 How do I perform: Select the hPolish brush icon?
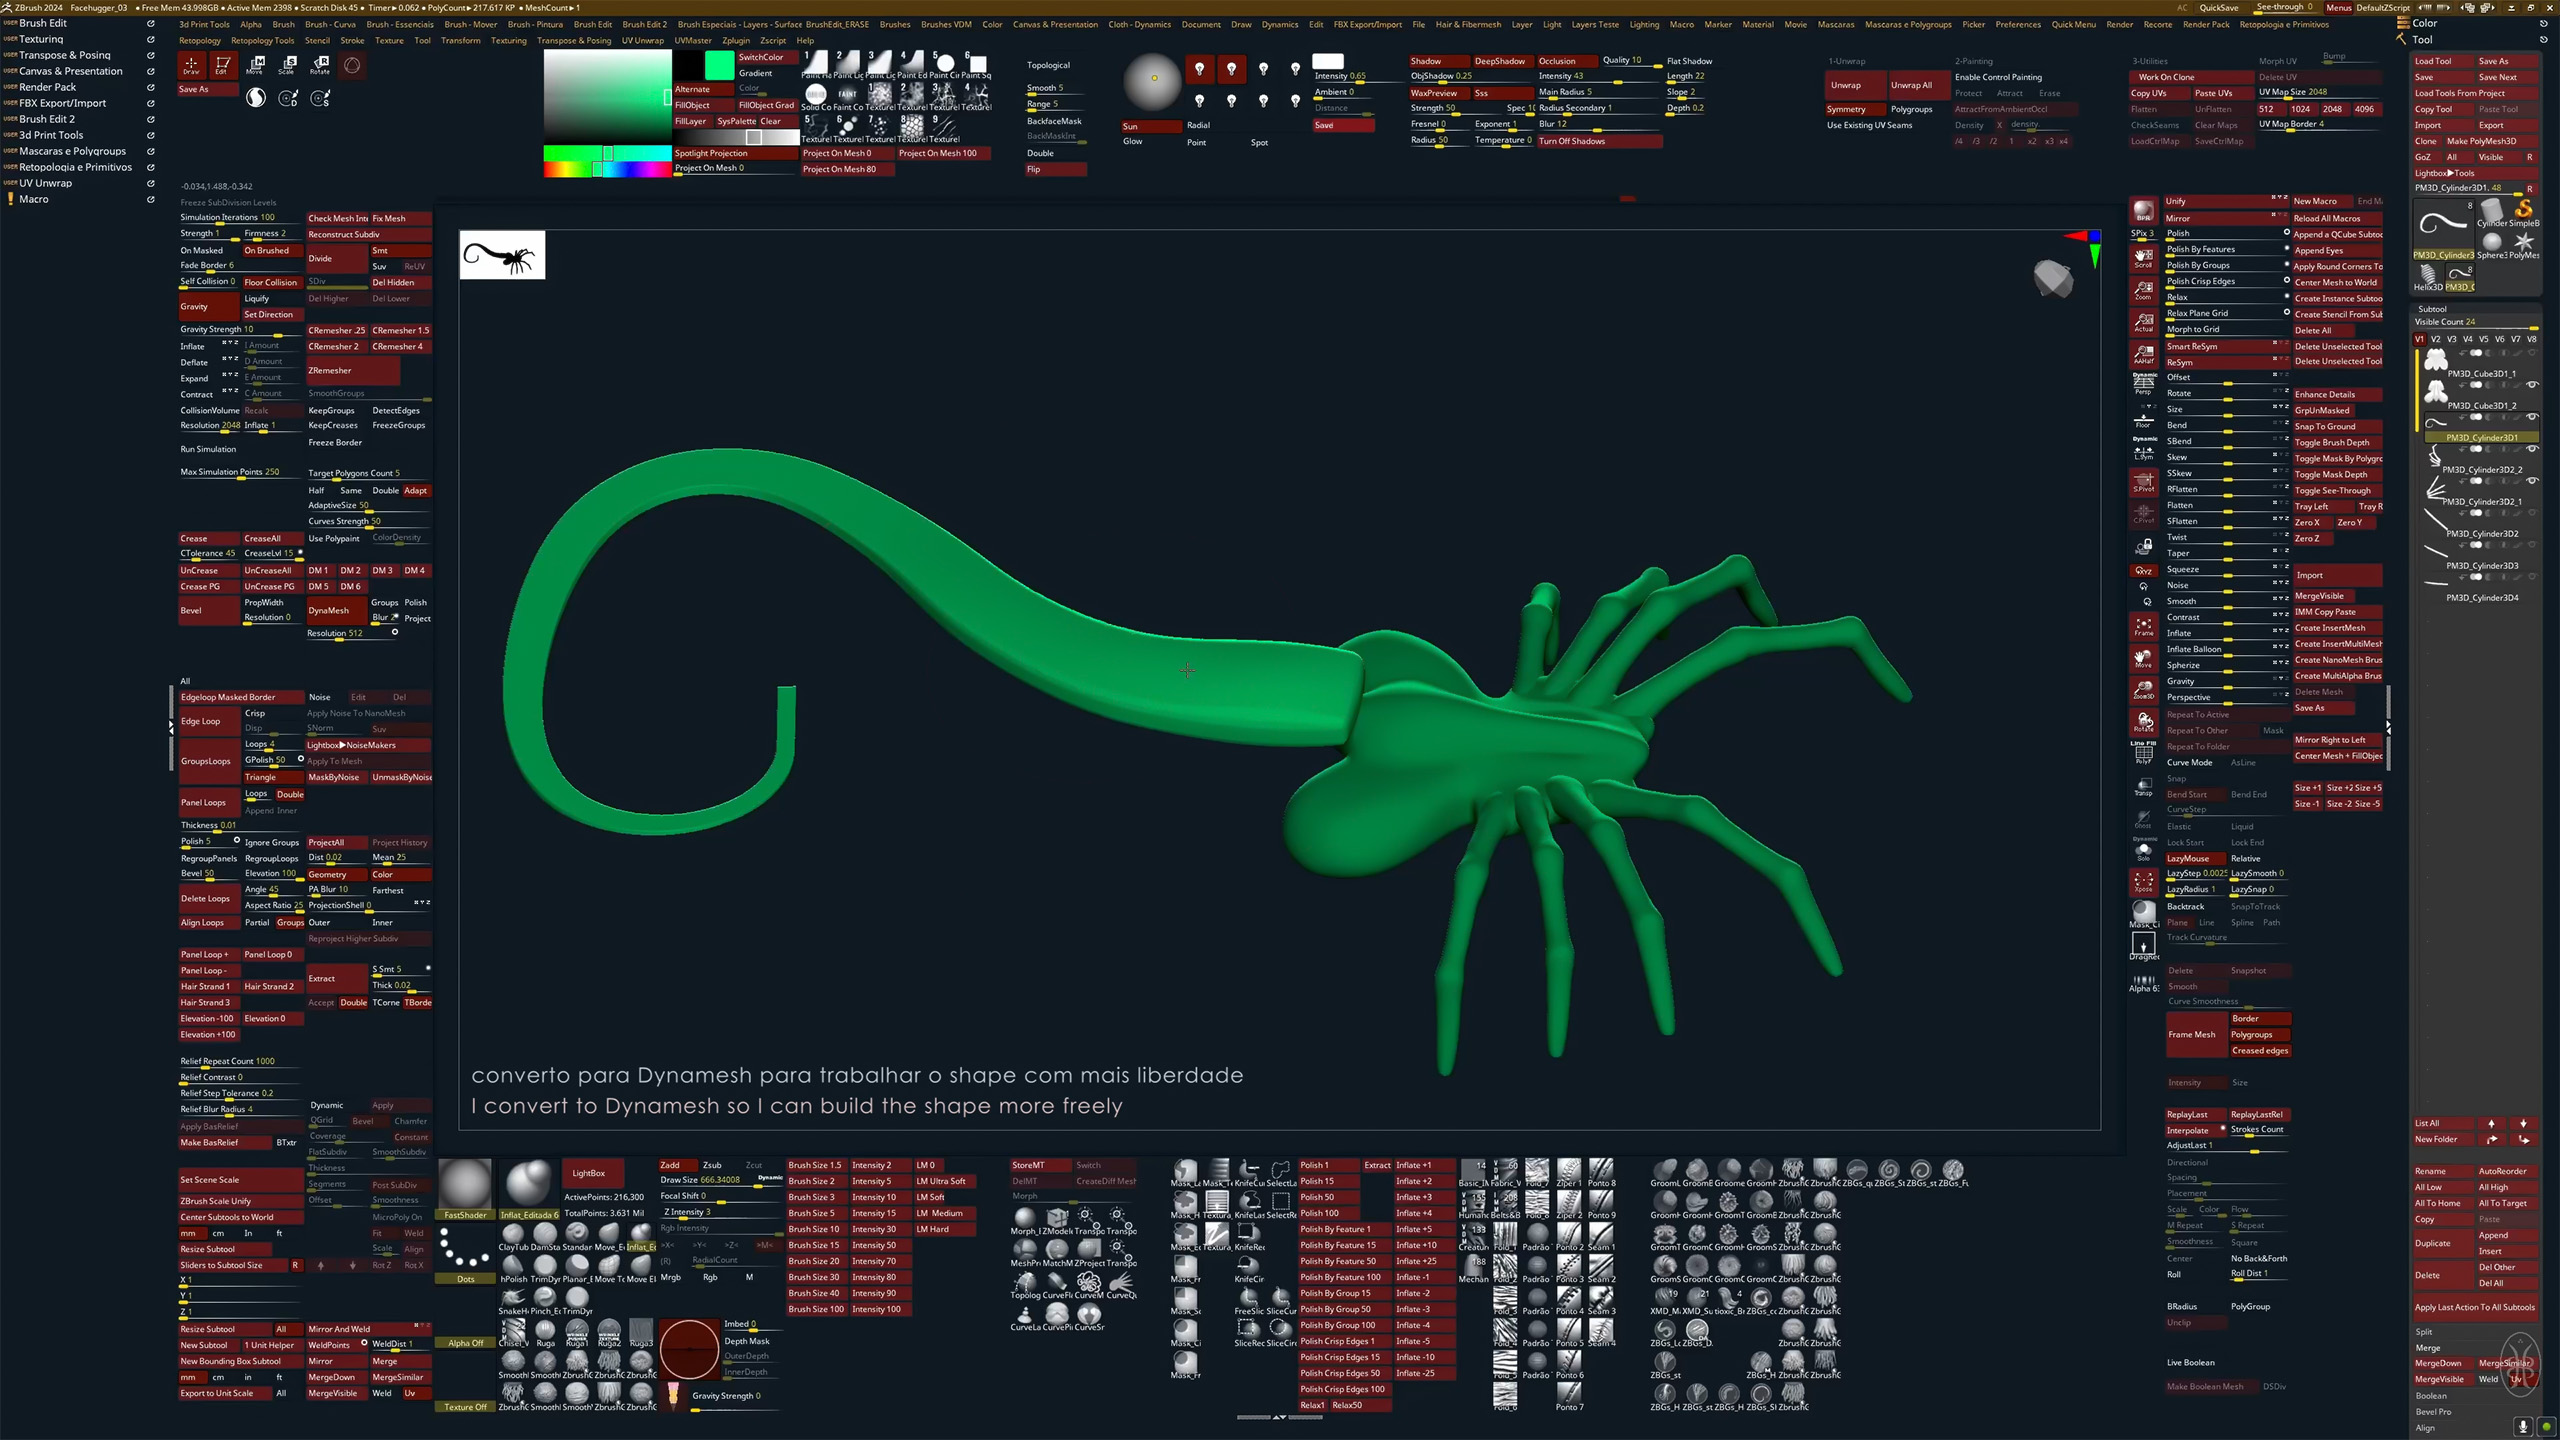[x=513, y=1268]
